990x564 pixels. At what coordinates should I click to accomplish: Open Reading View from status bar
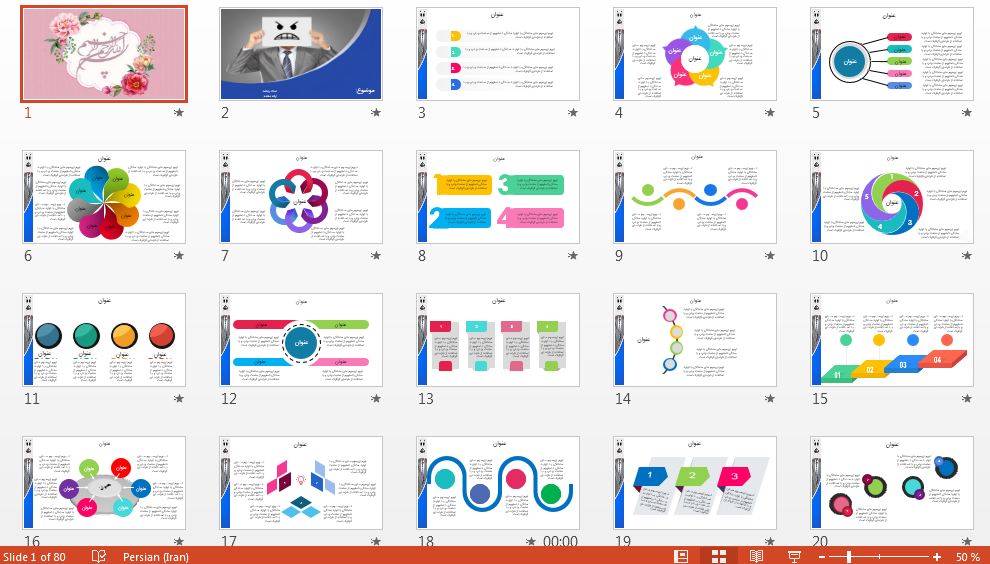(x=757, y=556)
